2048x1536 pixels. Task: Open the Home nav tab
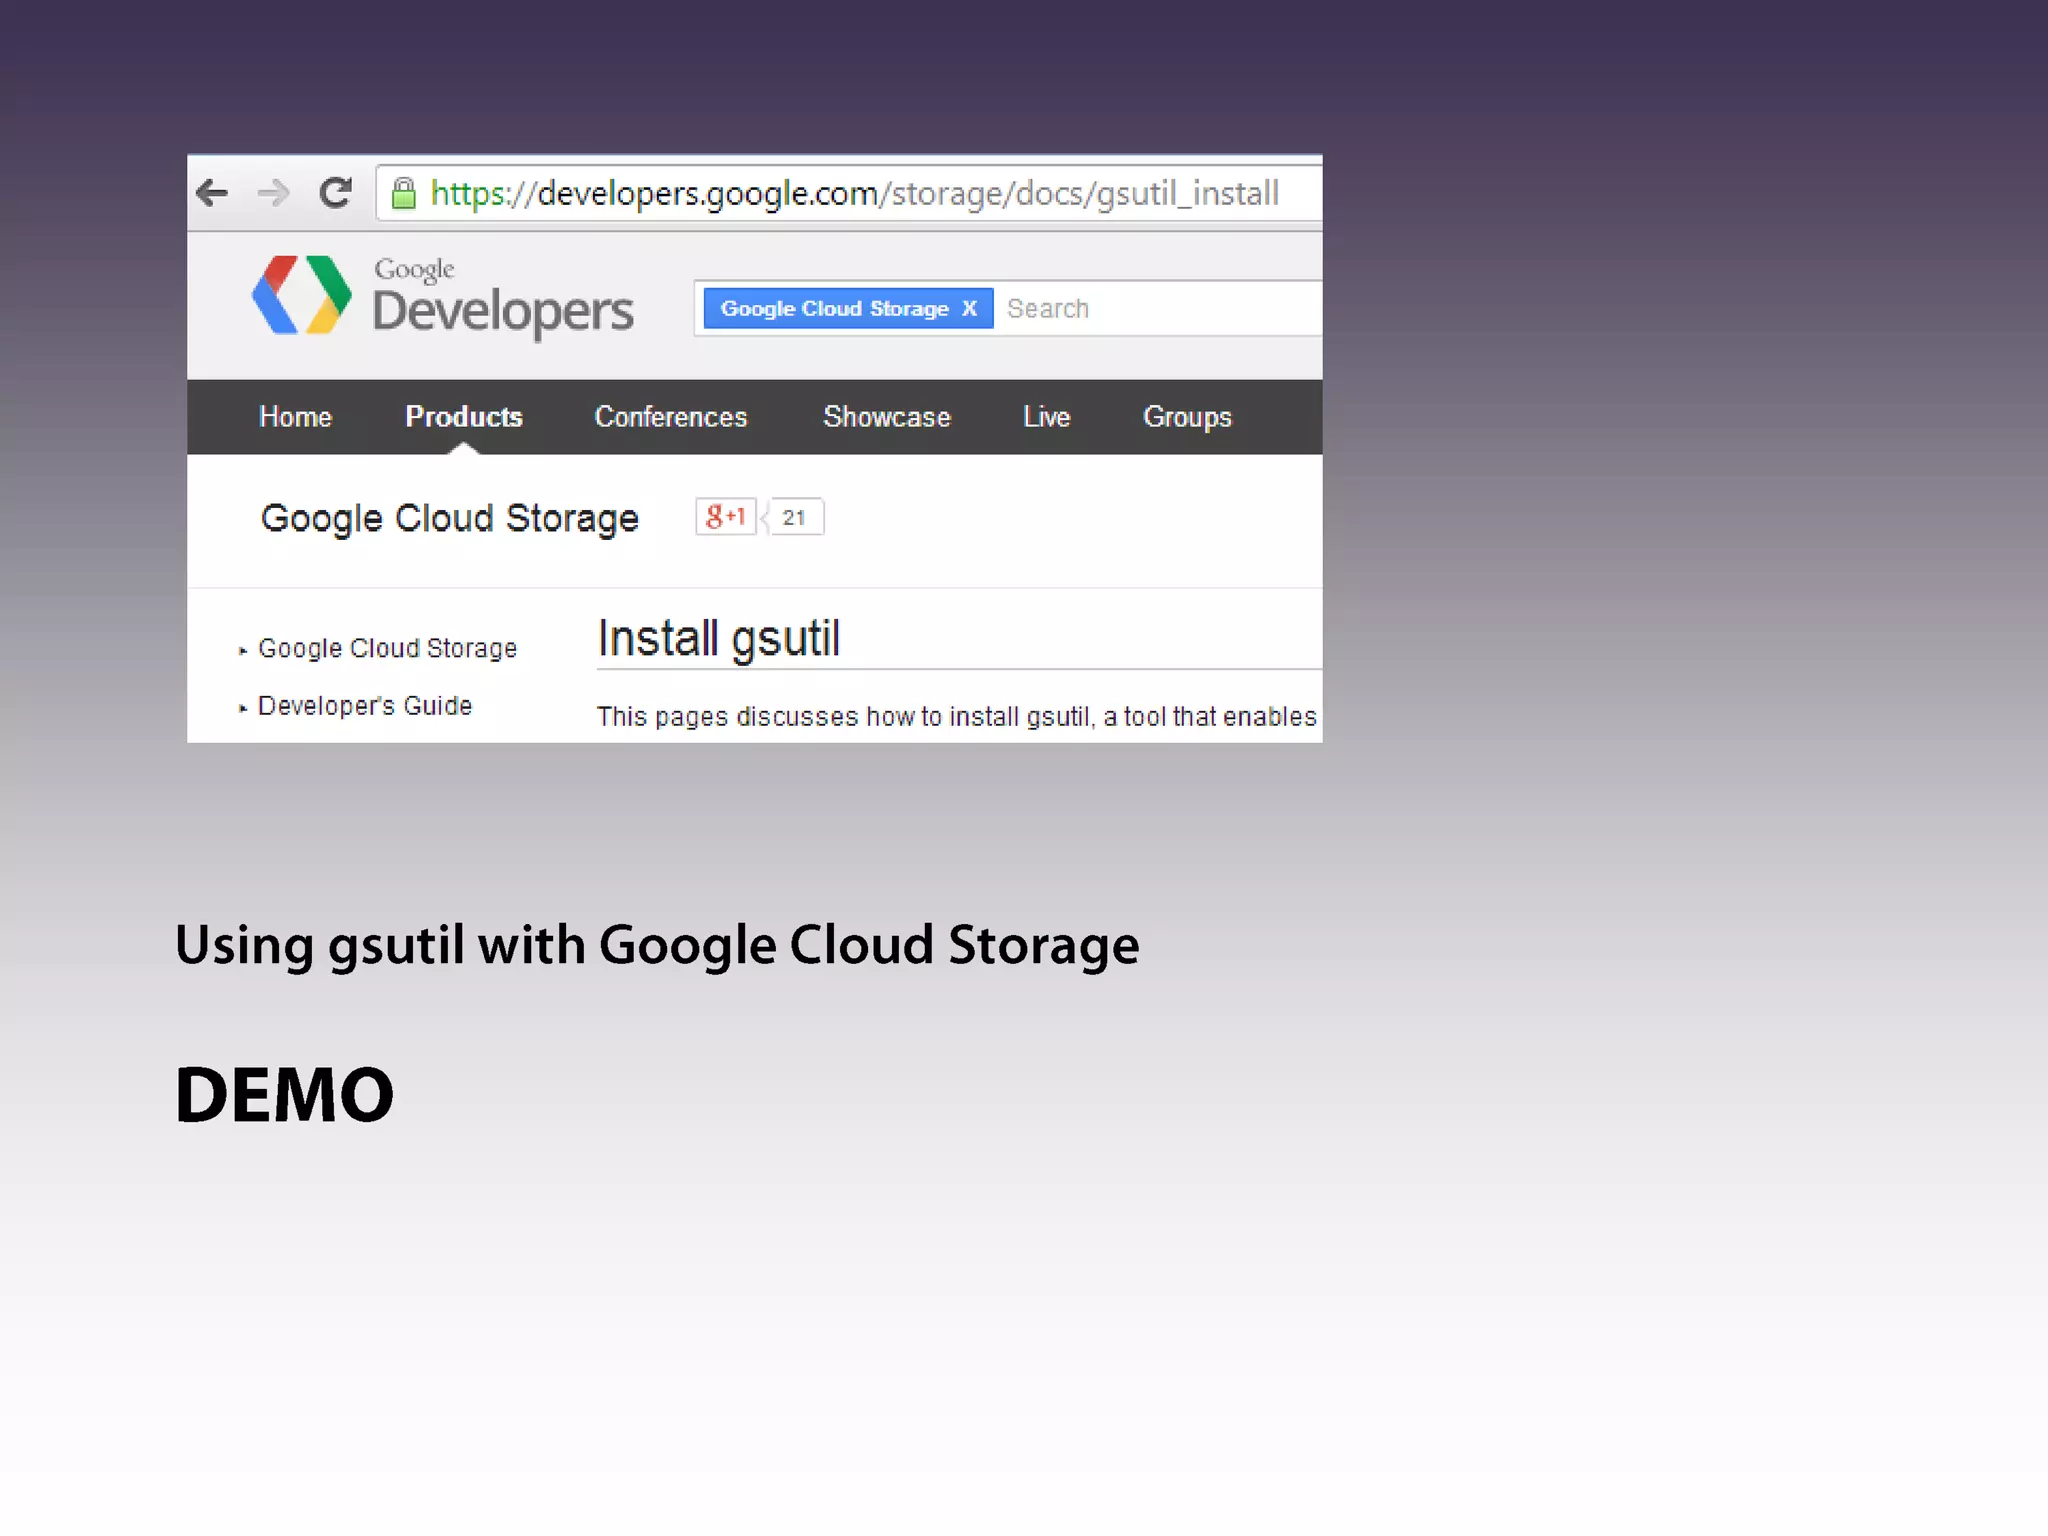tap(295, 417)
